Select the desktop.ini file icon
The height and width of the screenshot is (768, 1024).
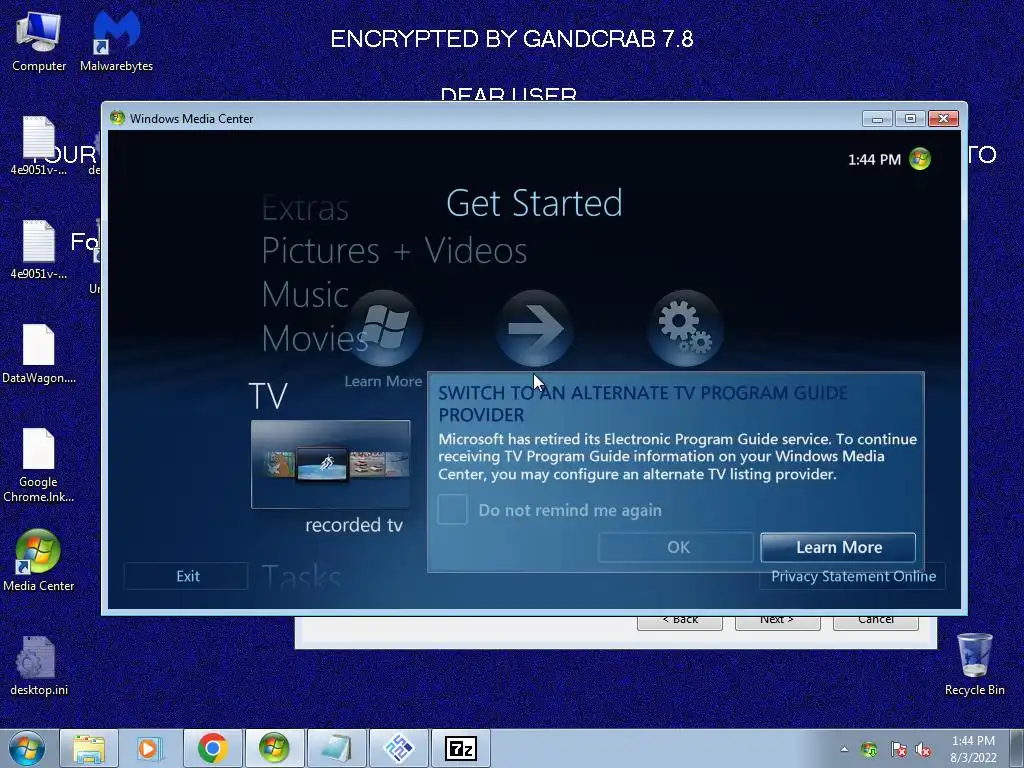[39, 666]
